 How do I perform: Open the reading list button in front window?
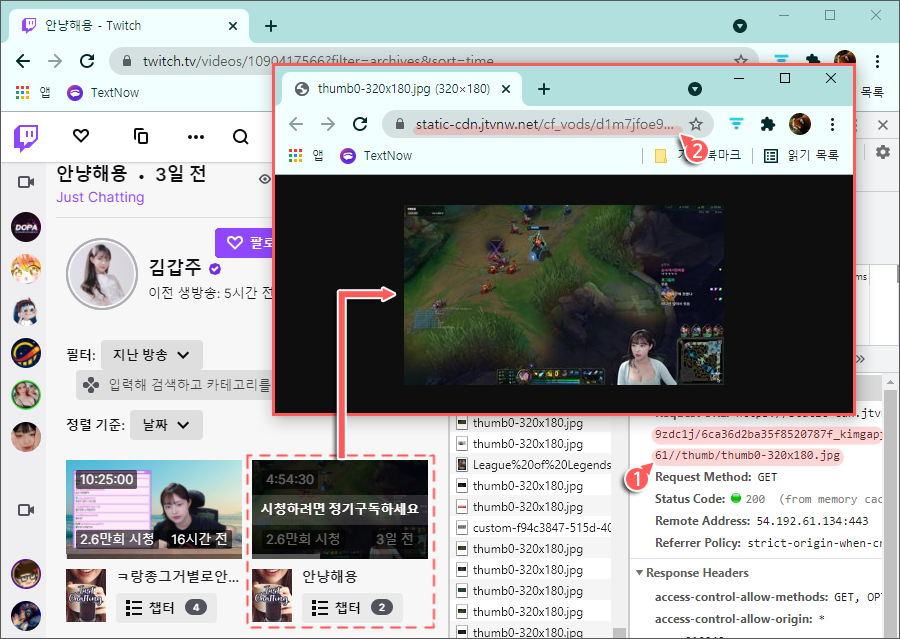click(x=801, y=156)
